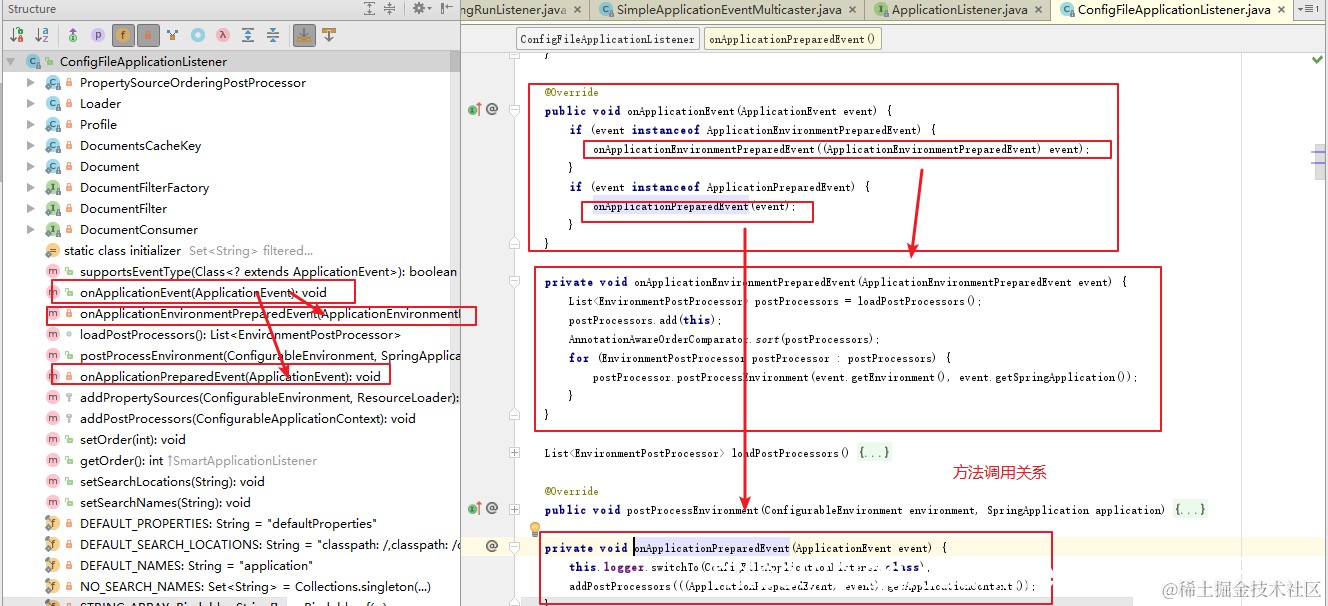
Task: Click implements gutter icon beside postProcessEnvironment
Action: (x=474, y=509)
